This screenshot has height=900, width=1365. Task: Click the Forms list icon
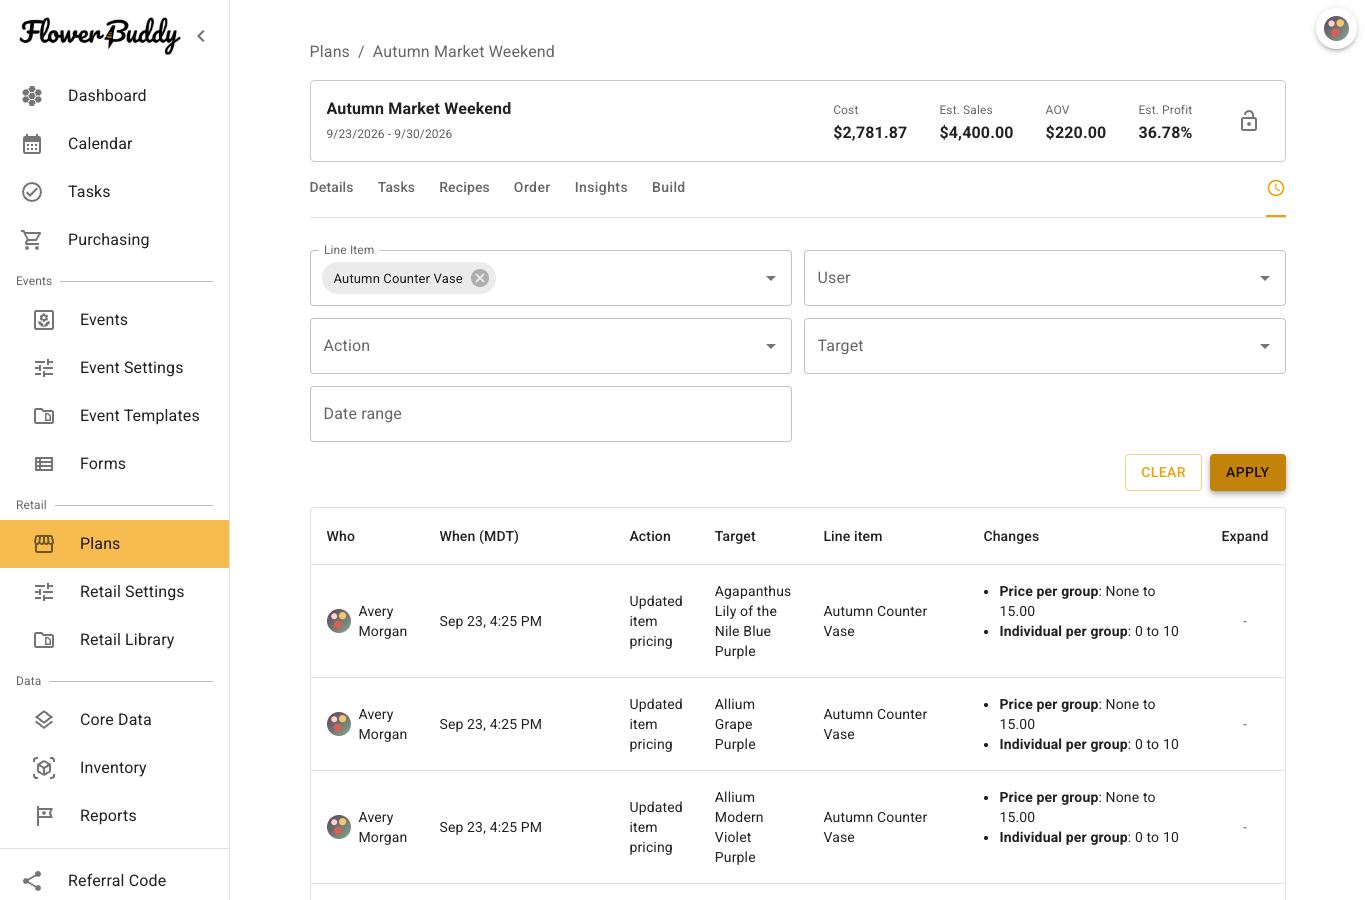[44, 464]
